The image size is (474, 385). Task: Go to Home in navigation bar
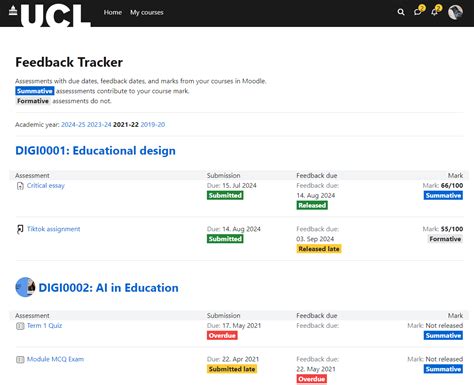pyautogui.click(x=113, y=12)
